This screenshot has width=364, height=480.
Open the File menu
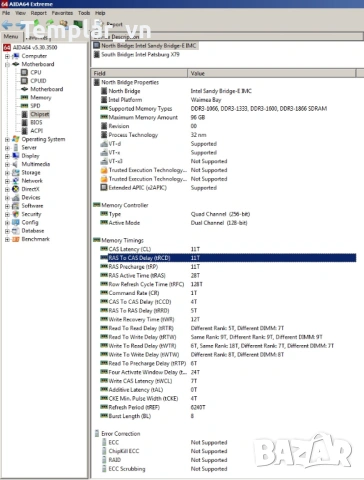tap(6, 13)
